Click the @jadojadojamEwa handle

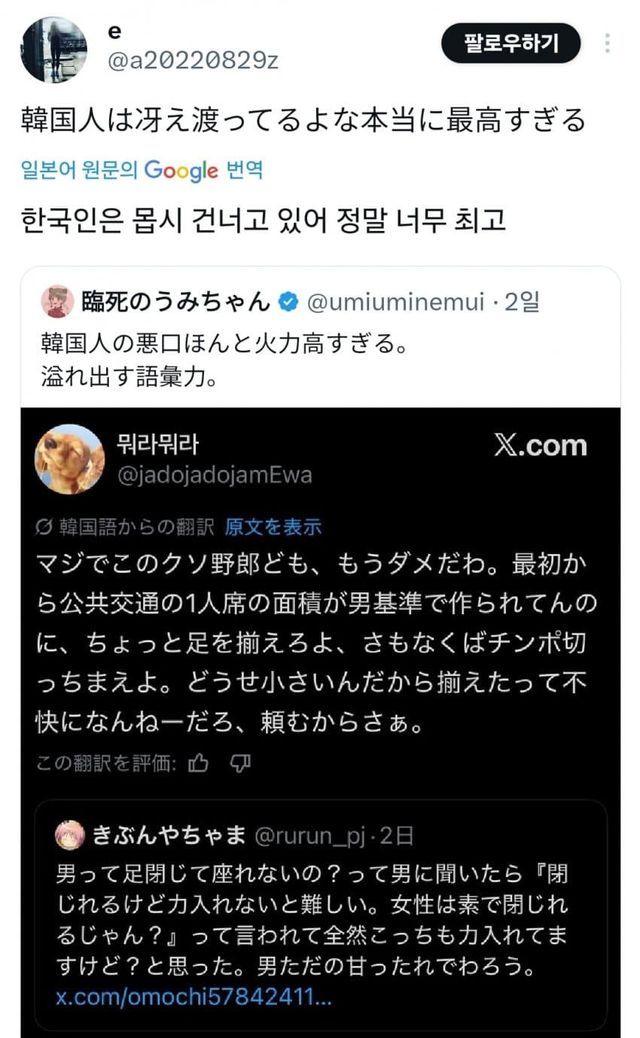[215, 474]
